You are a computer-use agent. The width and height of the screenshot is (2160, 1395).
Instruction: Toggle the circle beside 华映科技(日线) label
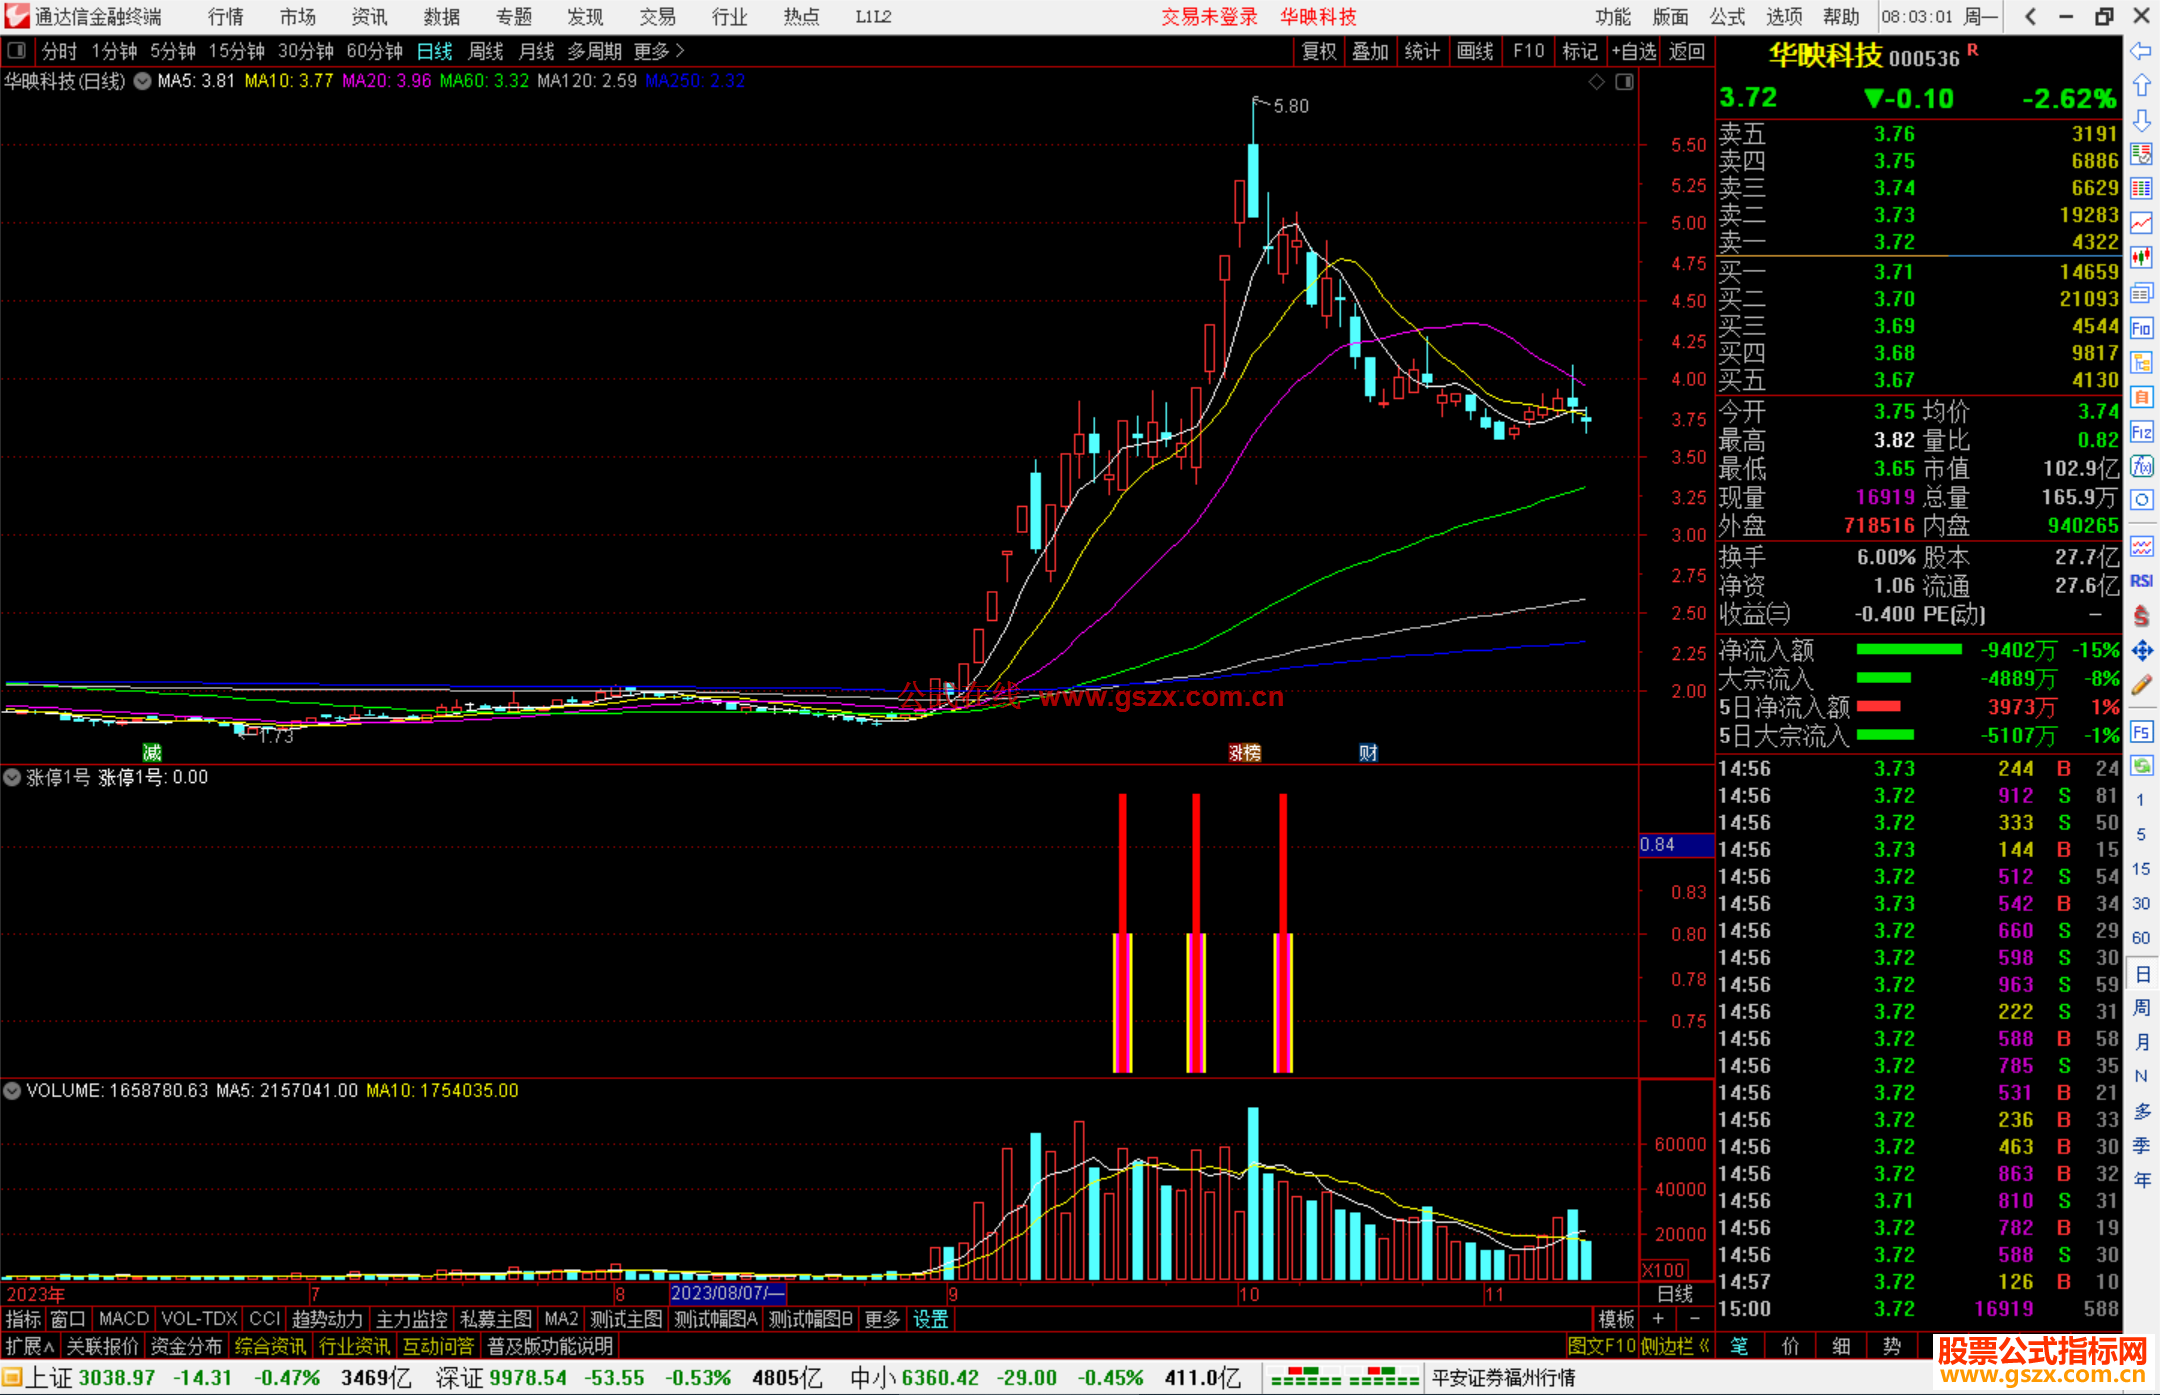(142, 81)
